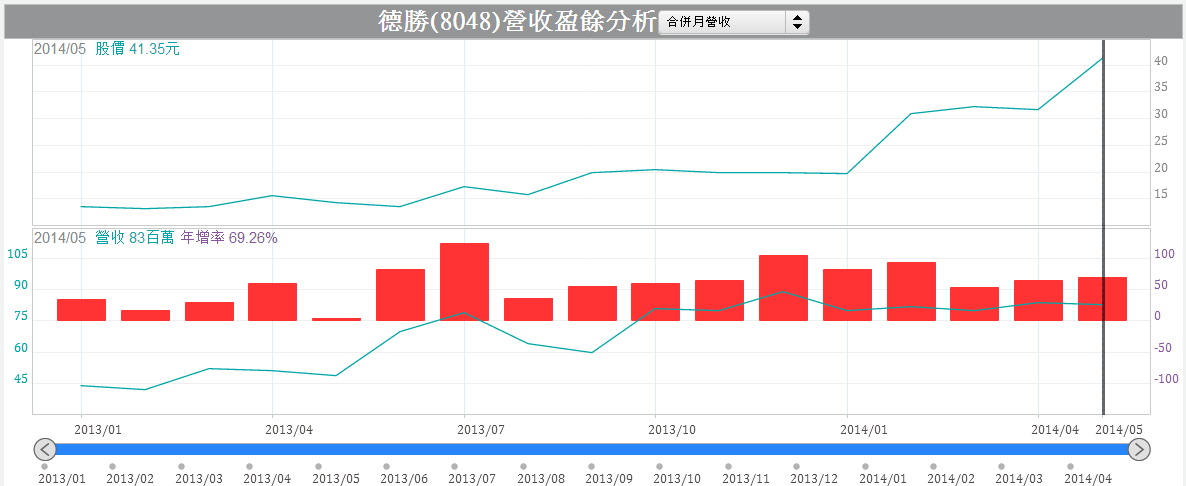Screen dimensions: 1186x486
Task: Click the first red revenue bar at 2013/01
Action: pyautogui.click(x=82, y=310)
